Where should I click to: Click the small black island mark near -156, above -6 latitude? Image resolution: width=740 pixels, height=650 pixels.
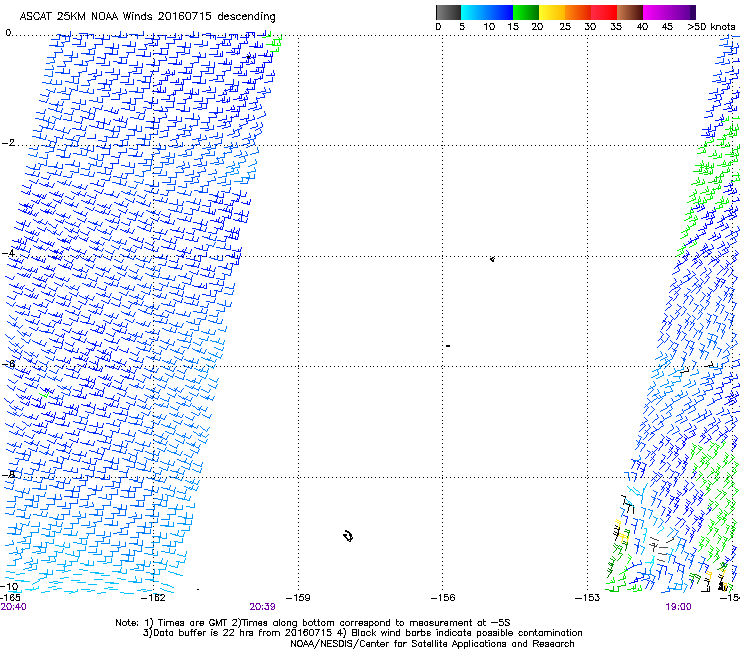pyautogui.click(x=448, y=346)
